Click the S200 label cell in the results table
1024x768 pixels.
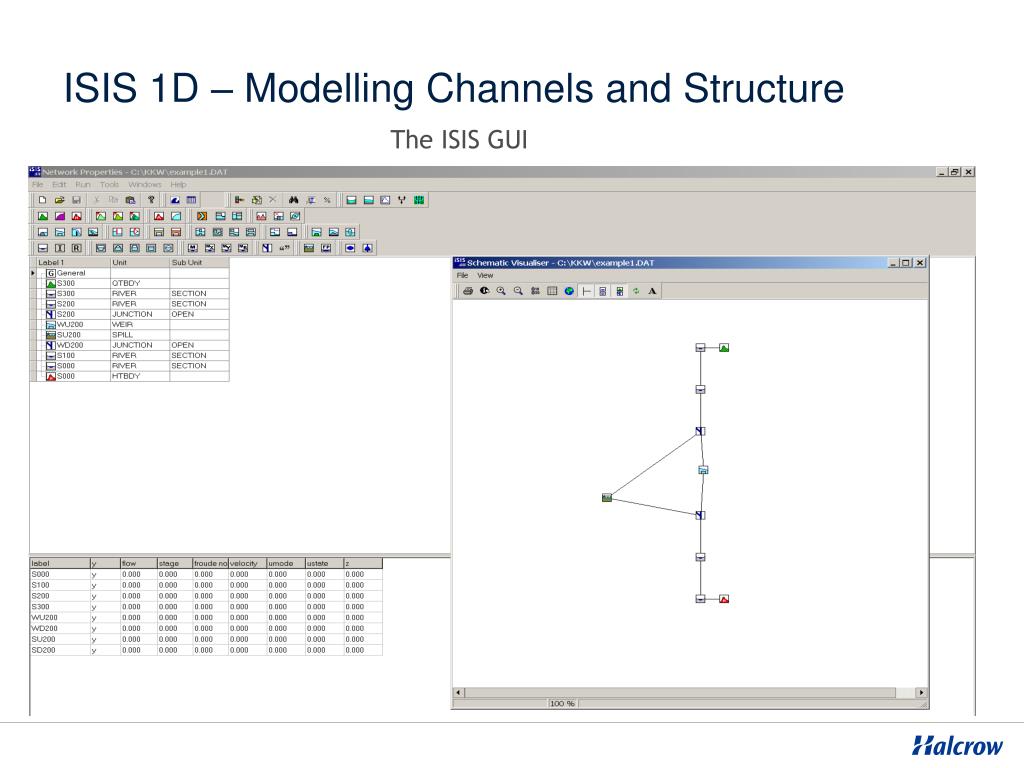pyautogui.click(x=59, y=596)
